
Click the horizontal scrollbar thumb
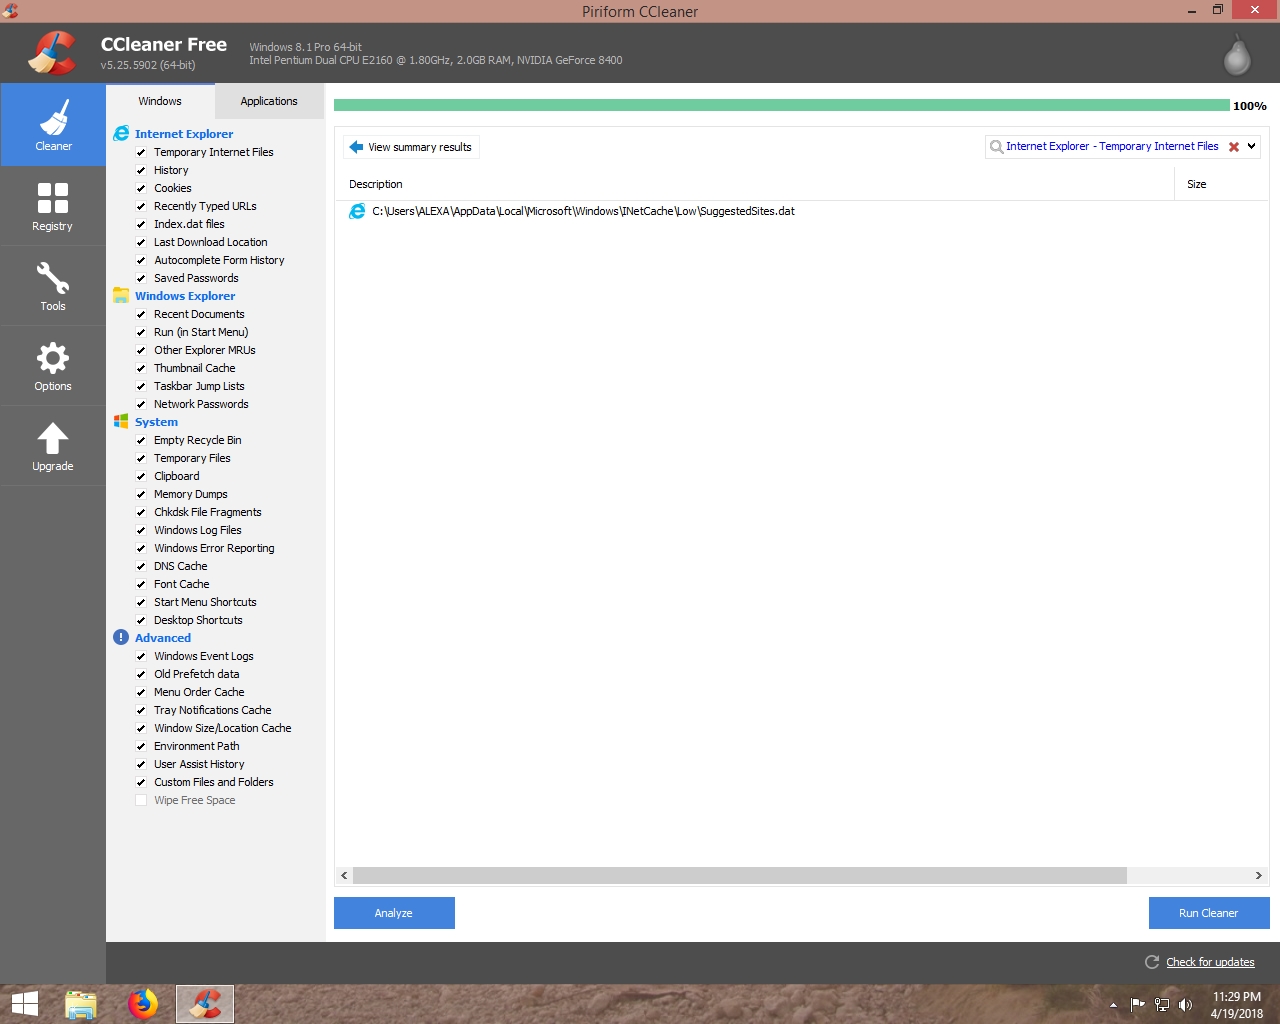tap(740, 875)
